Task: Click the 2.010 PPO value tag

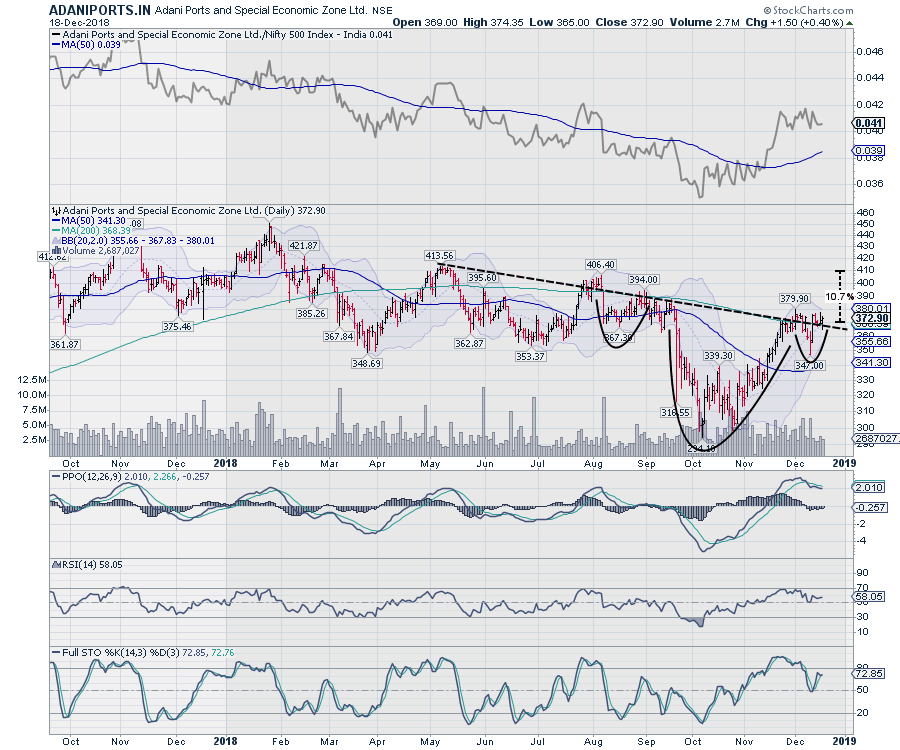Action: [x=869, y=487]
